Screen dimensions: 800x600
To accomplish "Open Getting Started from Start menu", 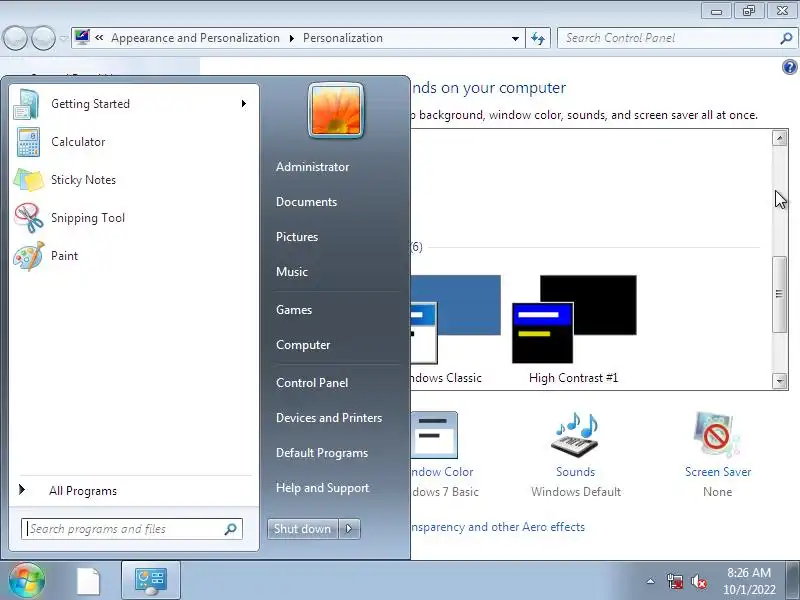I will click(x=133, y=104).
